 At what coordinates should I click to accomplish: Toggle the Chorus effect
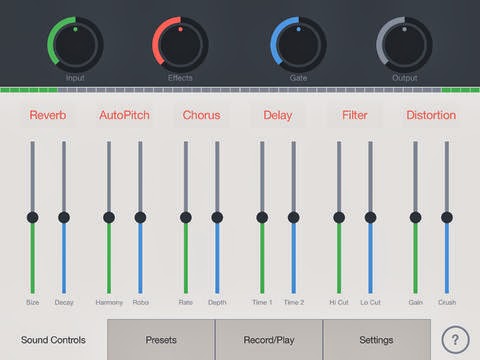[201, 115]
